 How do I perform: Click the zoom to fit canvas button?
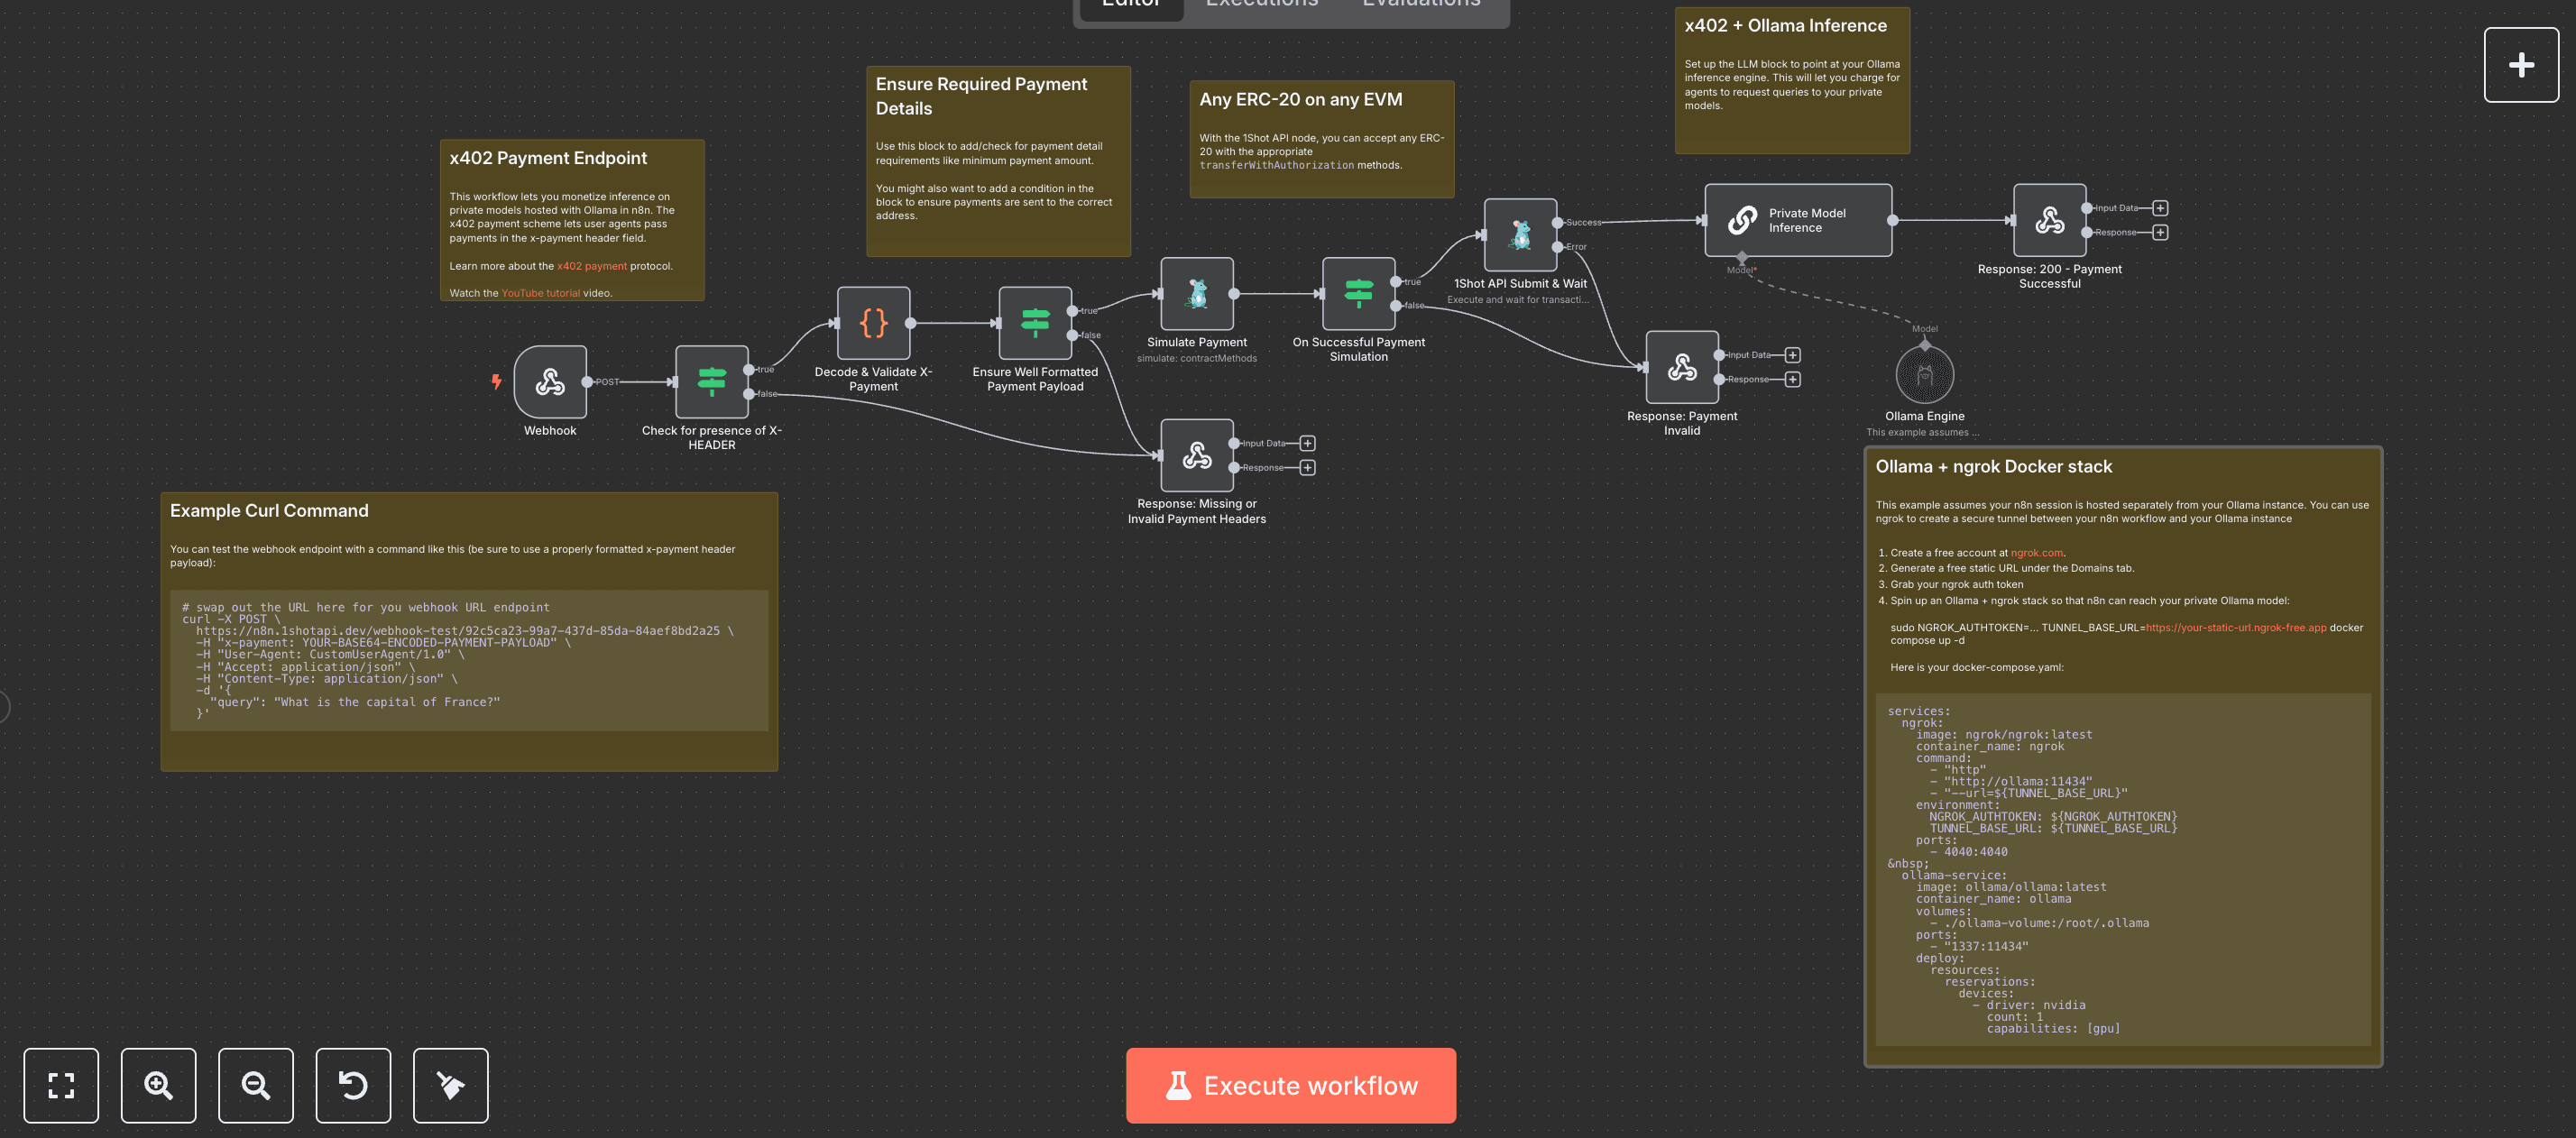coord(61,1085)
